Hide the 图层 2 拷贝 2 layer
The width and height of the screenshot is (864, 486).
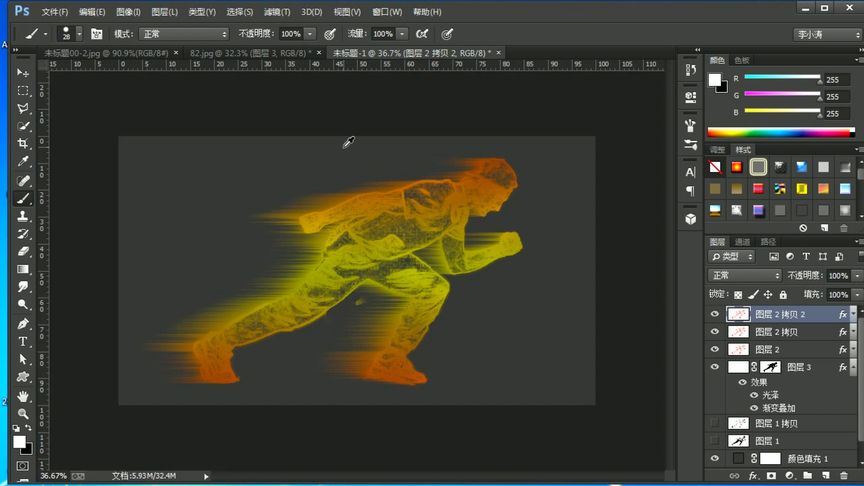pos(714,314)
